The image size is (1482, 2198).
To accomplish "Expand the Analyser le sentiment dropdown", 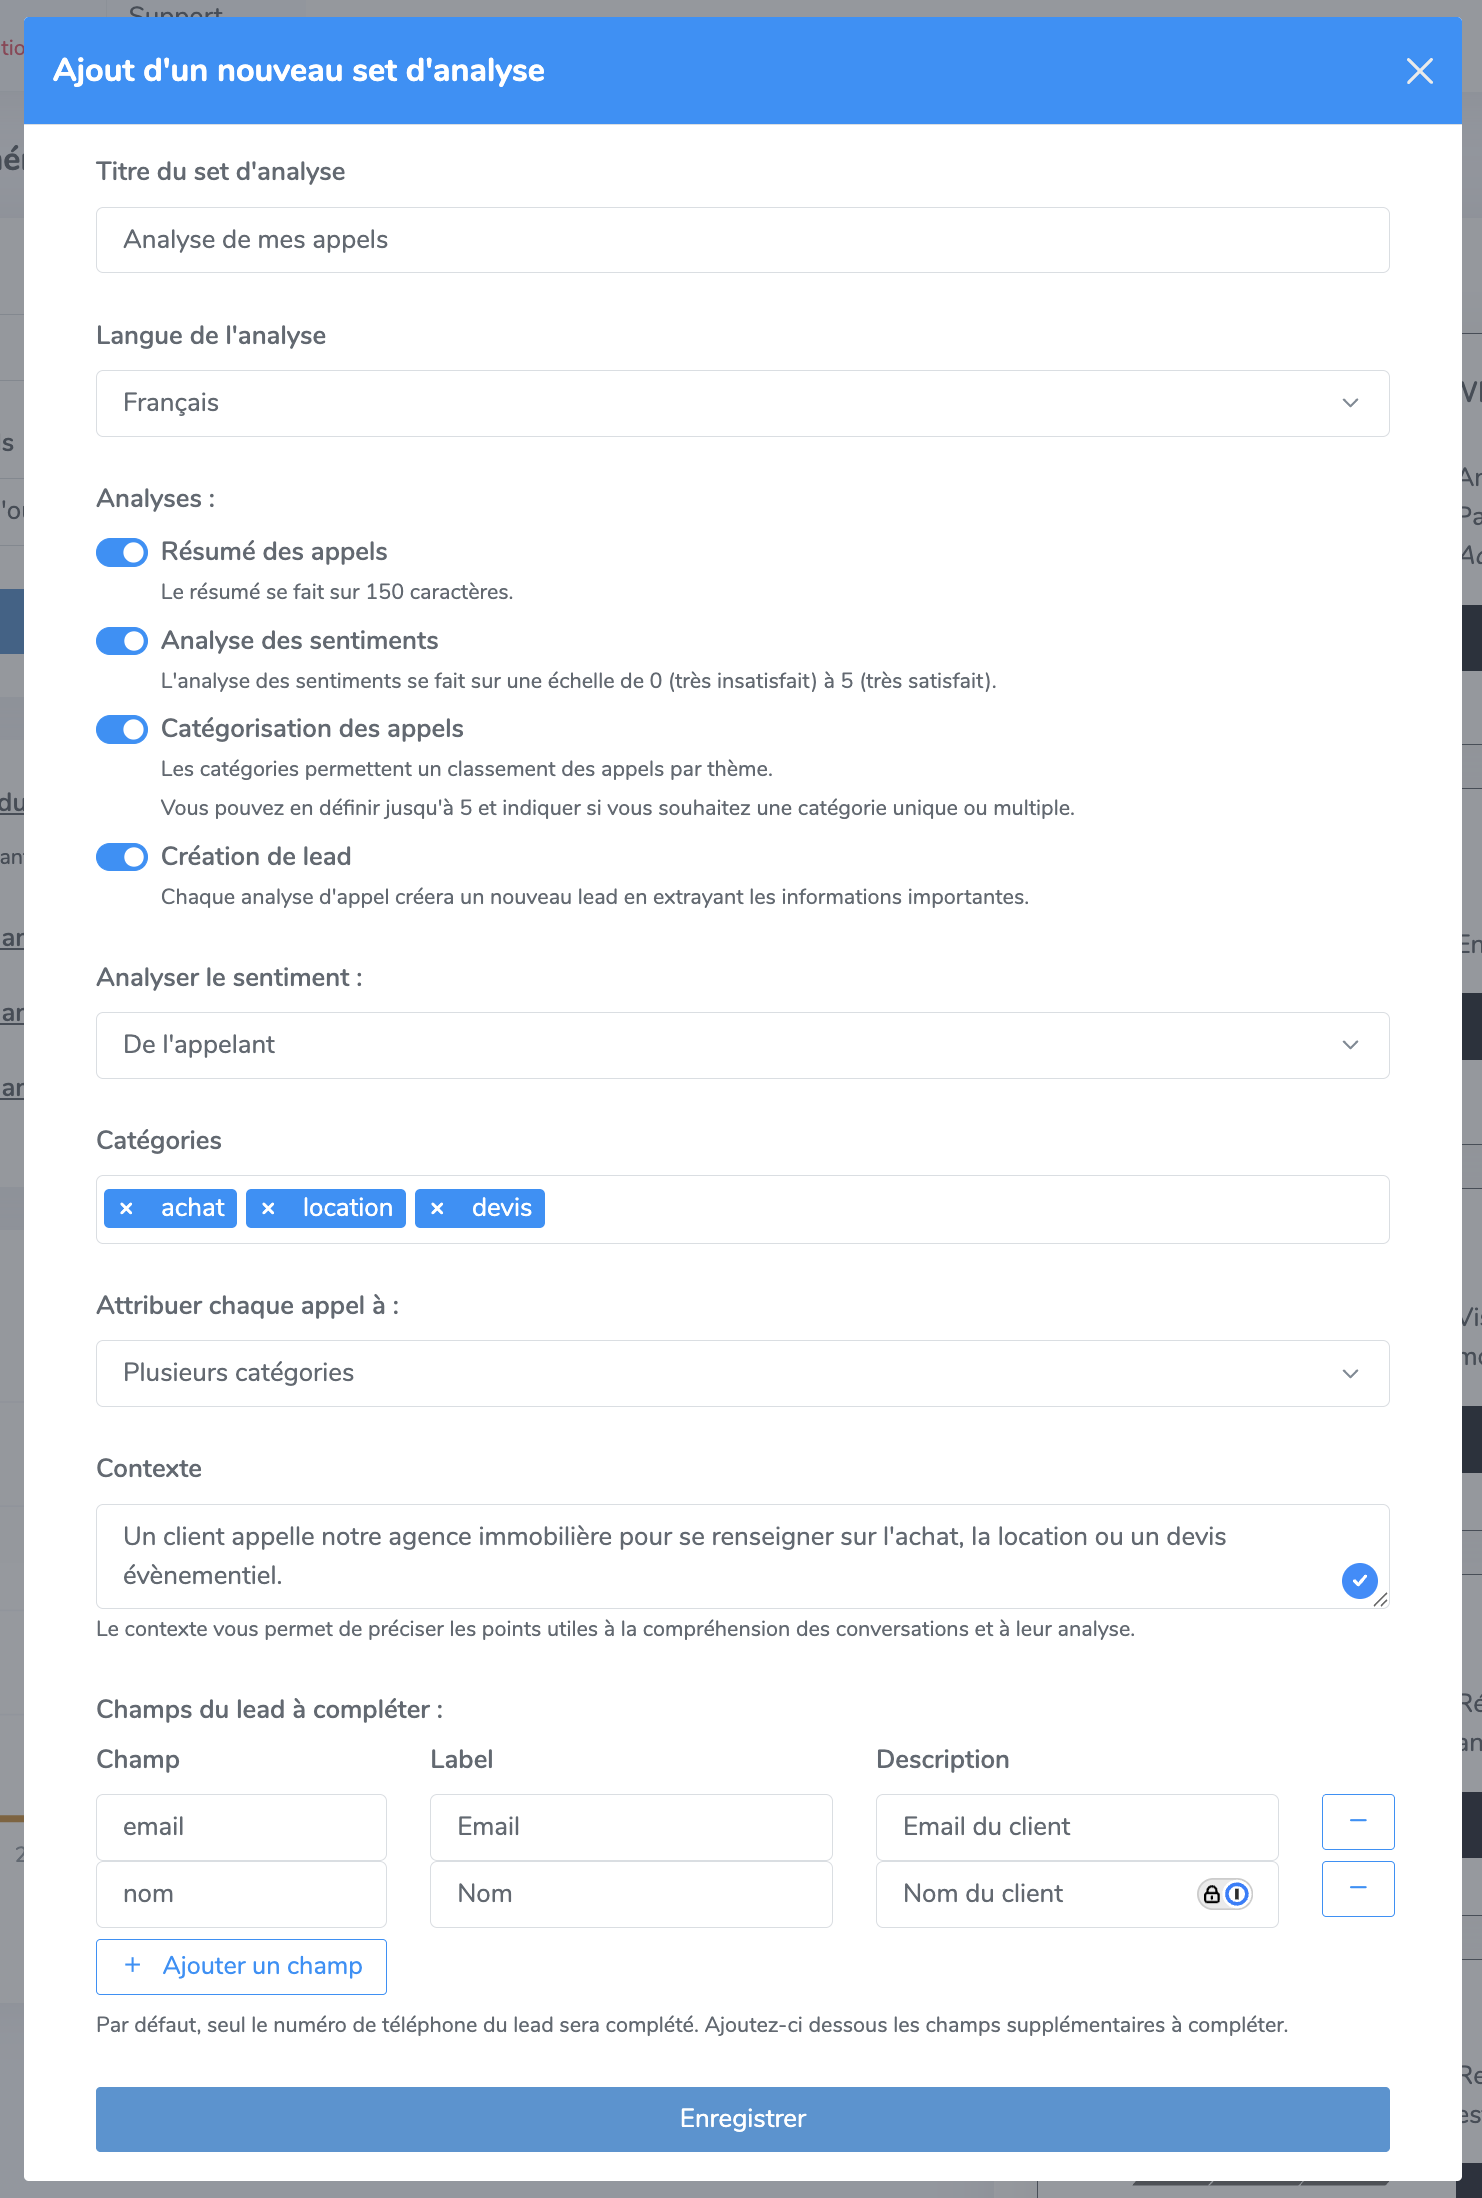I will (x=742, y=1045).
